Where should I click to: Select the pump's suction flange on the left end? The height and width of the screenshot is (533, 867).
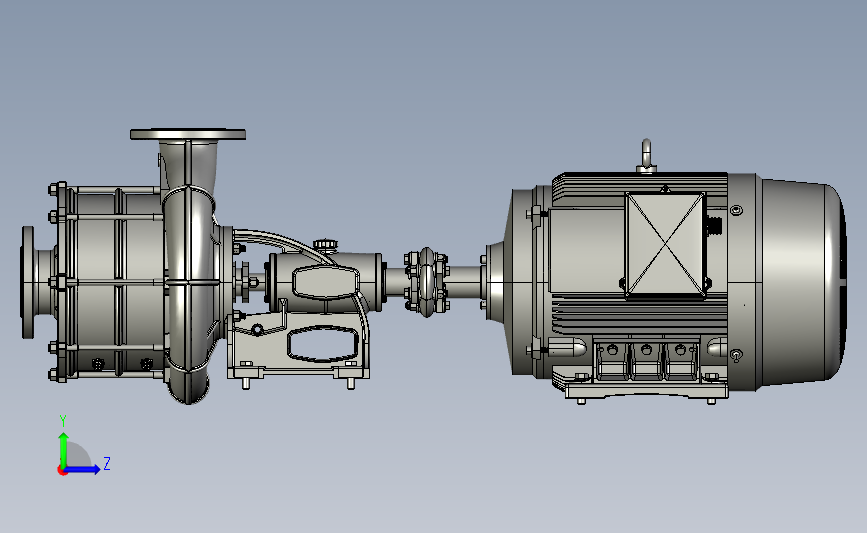pyautogui.click(x=28, y=282)
